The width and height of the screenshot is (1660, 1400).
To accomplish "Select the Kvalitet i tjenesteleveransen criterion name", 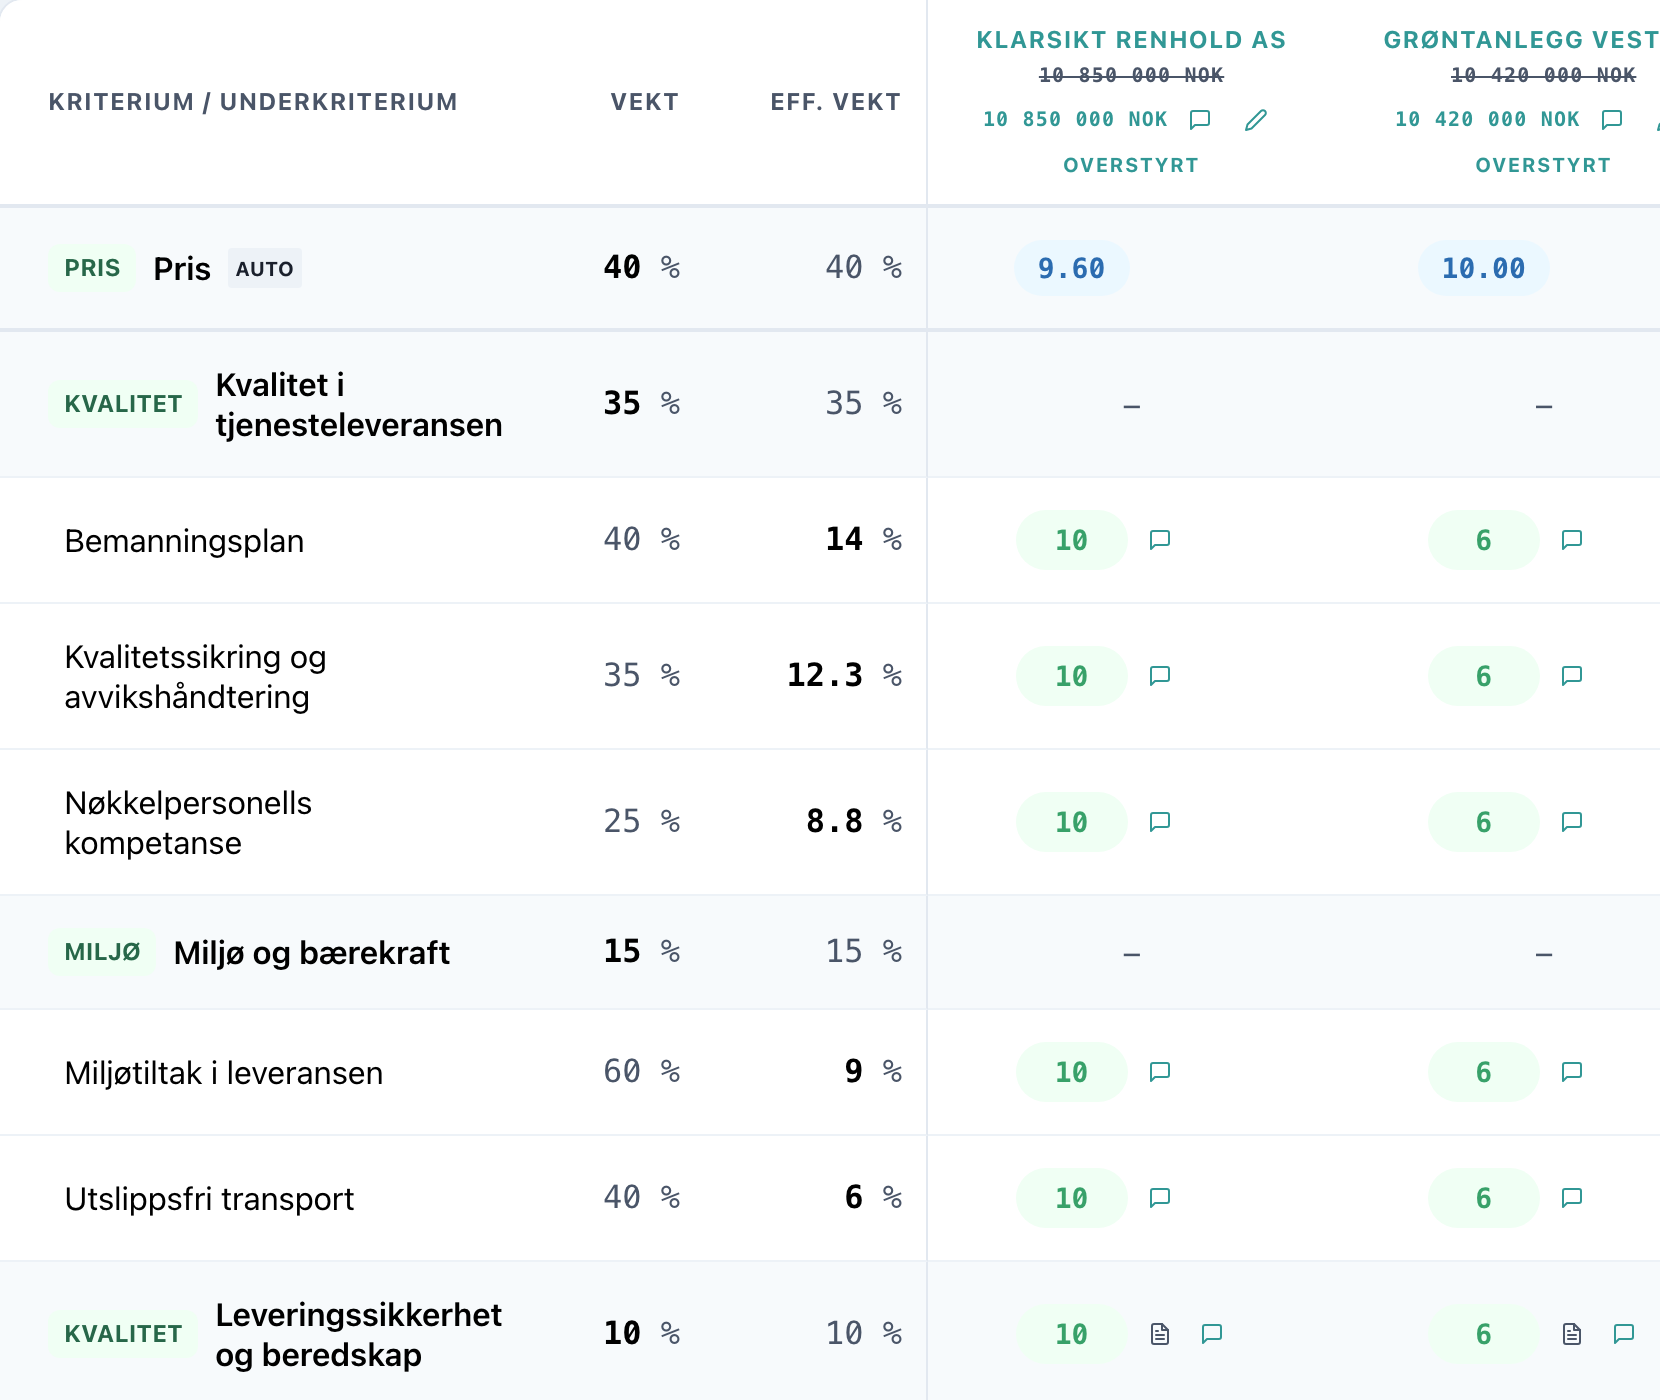I will [359, 405].
